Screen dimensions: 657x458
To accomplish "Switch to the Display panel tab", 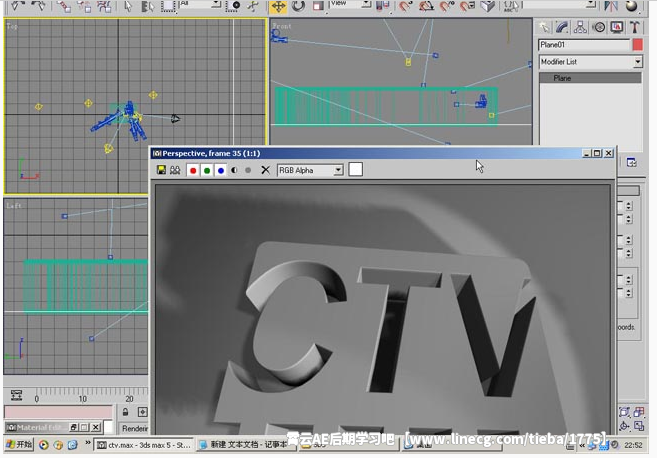I will tap(617, 27).
